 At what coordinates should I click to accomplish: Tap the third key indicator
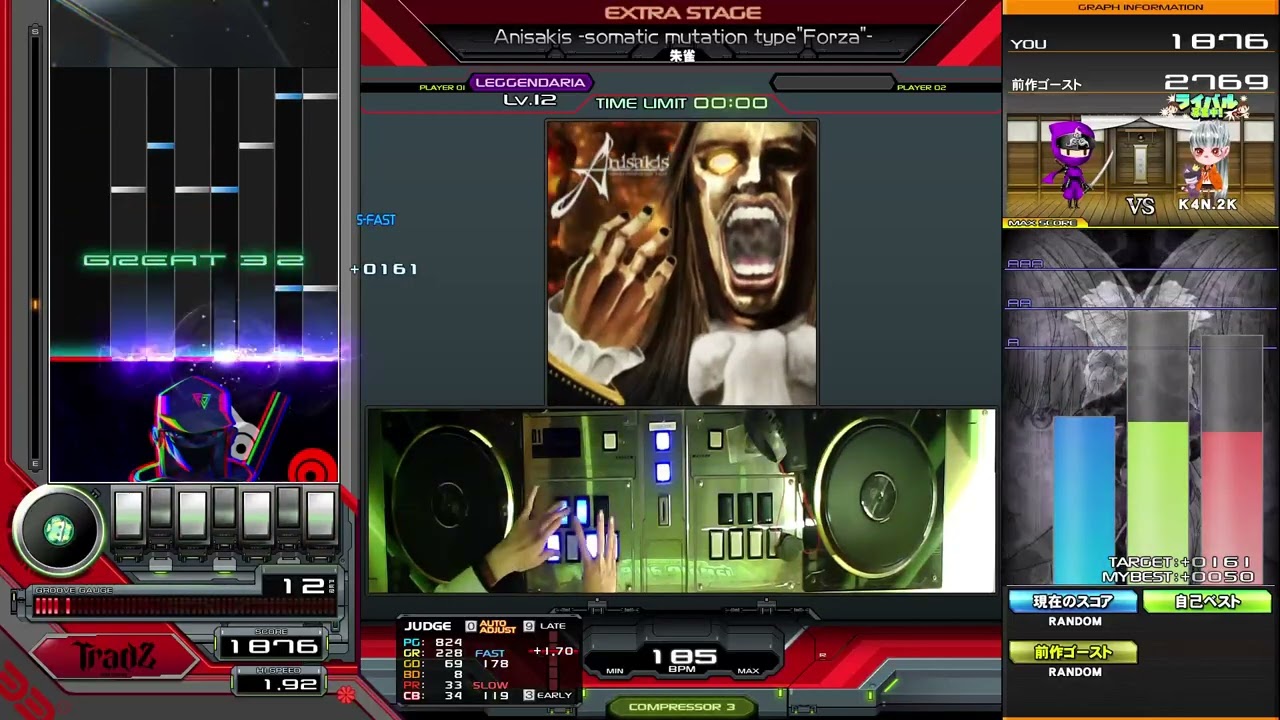click(x=192, y=515)
